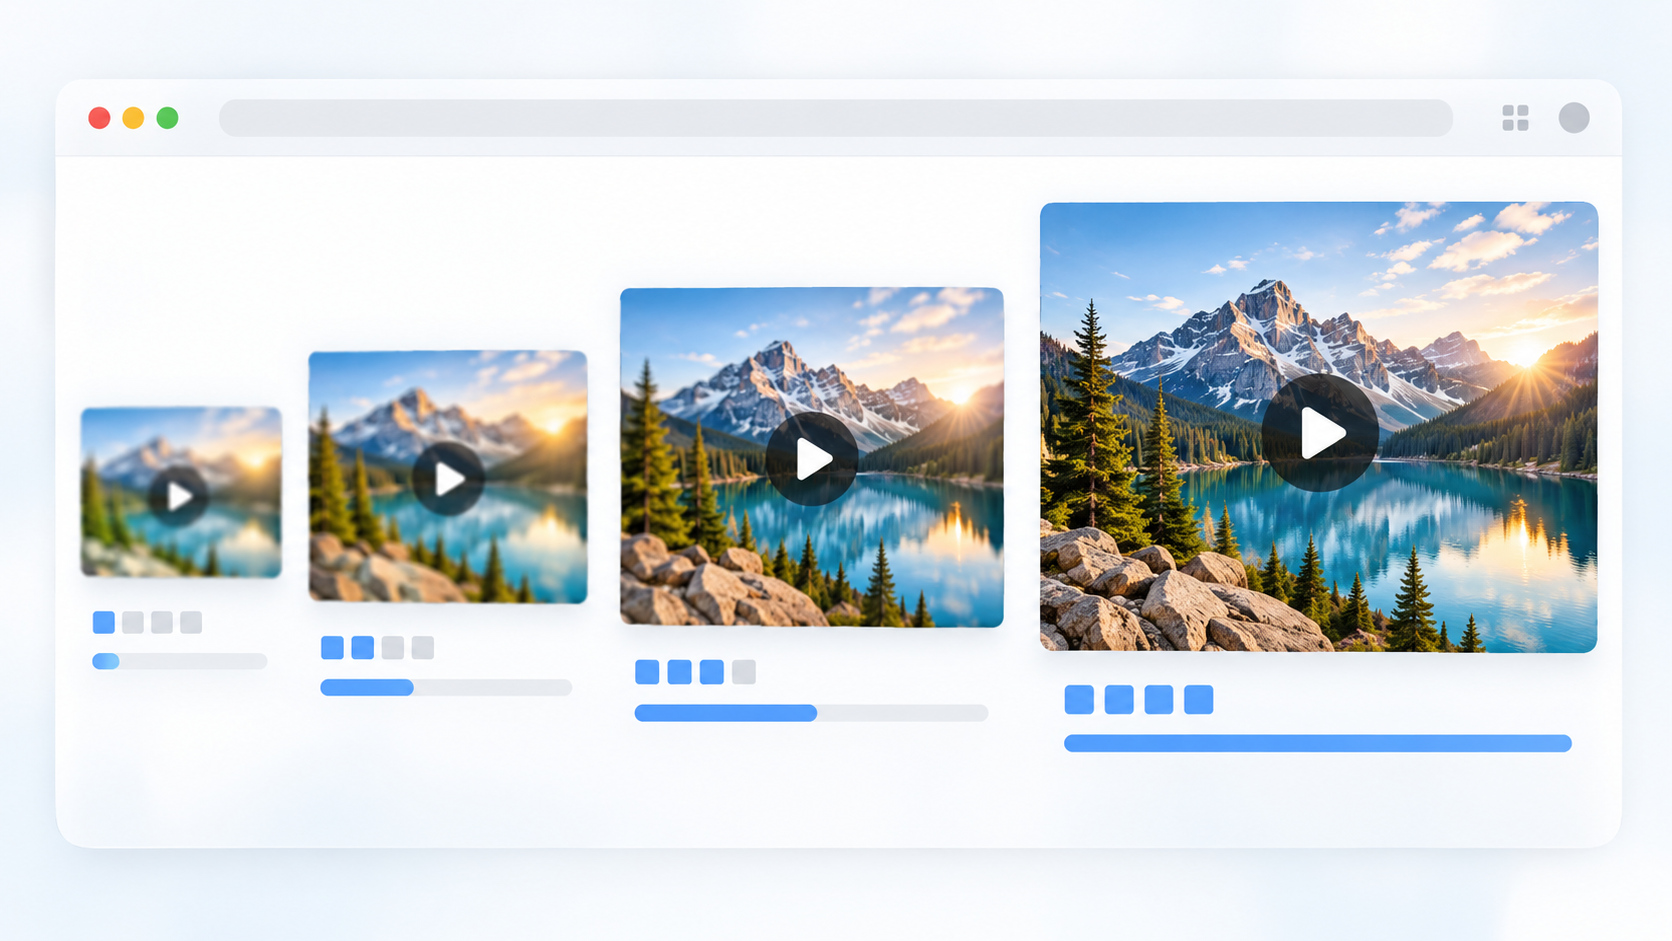Image resolution: width=1672 pixels, height=941 pixels.
Task: Open the grid view icon in toolbar
Action: 1515,118
